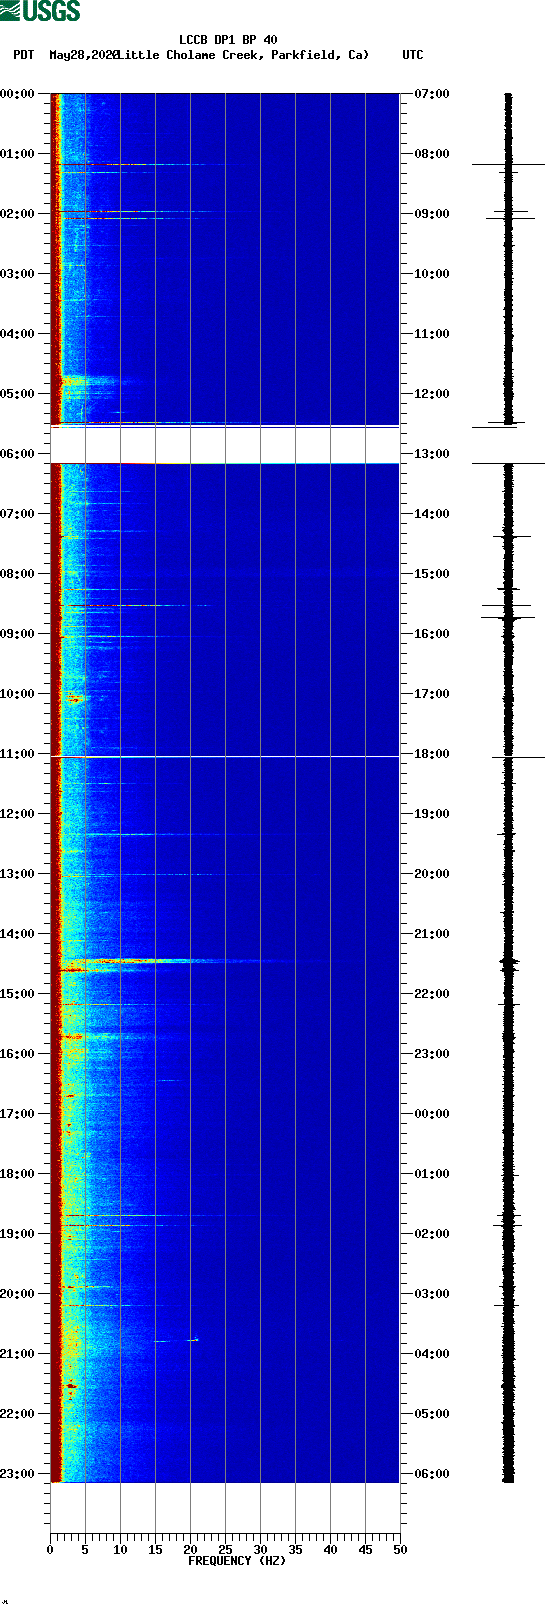The width and height of the screenshot is (552, 1613).
Task: Click the white data gap near 06:00 PDT
Action: (225, 445)
